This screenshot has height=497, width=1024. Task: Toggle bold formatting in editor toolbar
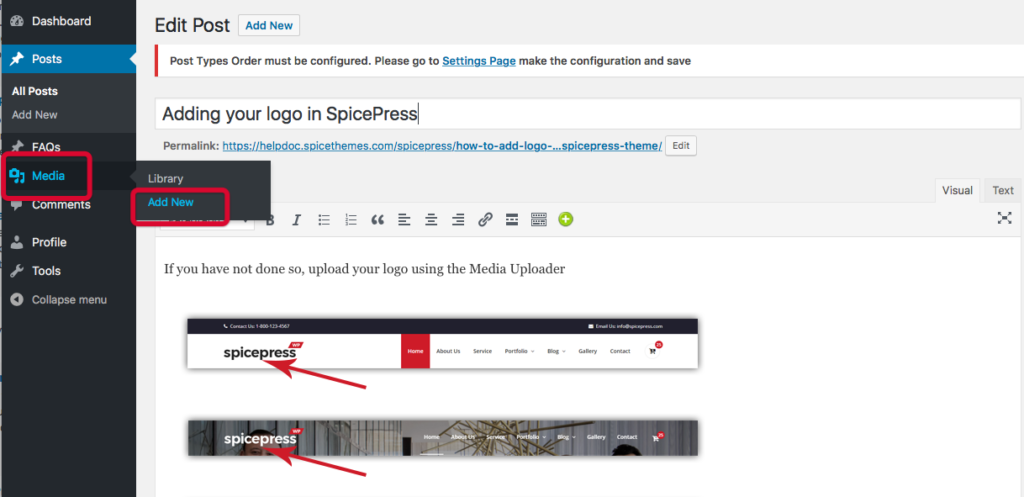click(x=270, y=220)
